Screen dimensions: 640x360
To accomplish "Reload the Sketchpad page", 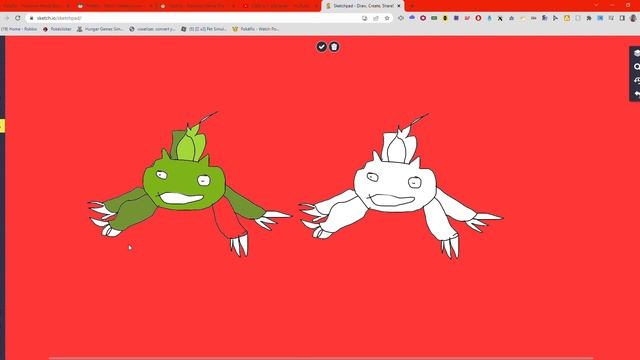I will (x=18, y=18).
